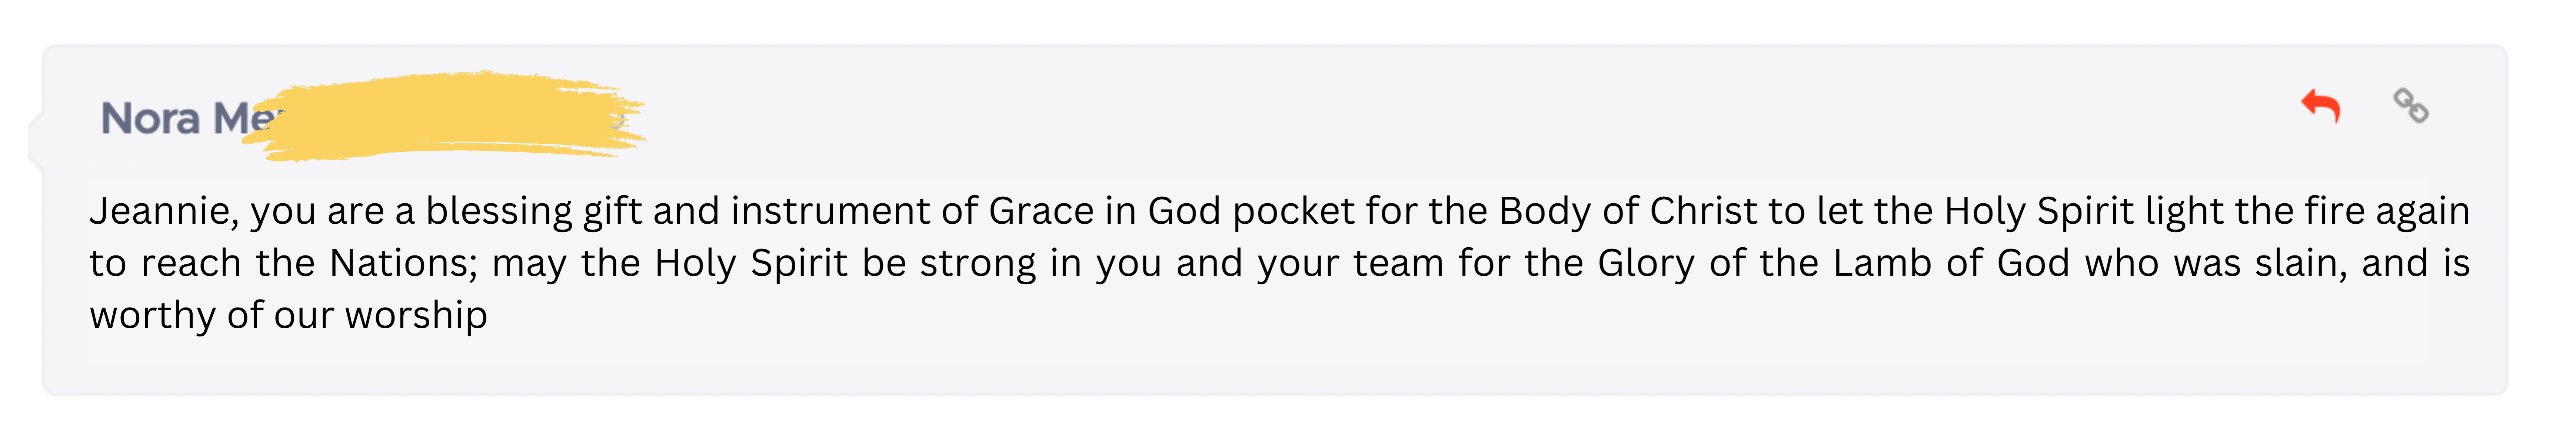Copy the comment permalink chain icon
The height and width of the screenshot is (427, 2560).
[x=2410, y=105]
